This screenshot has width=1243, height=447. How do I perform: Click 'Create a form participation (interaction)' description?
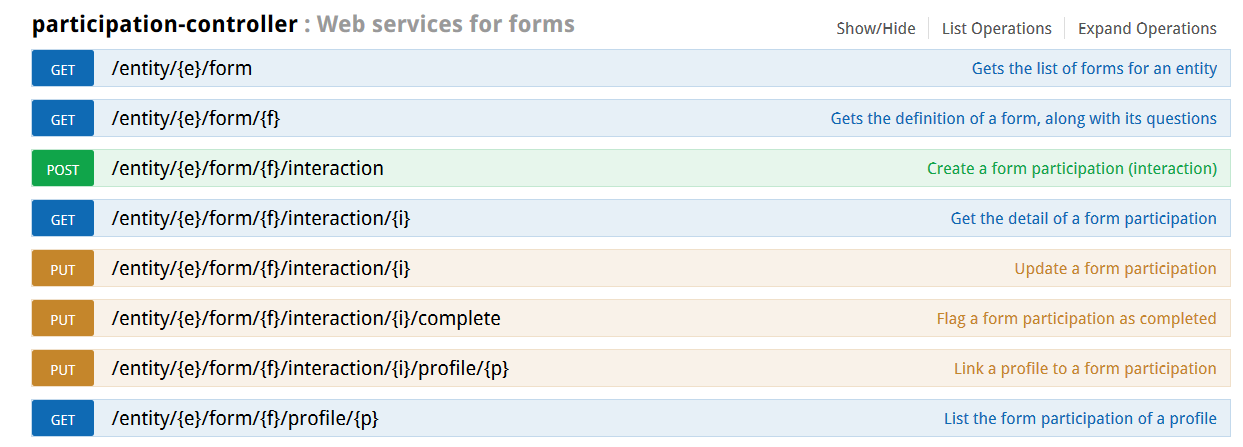pos(1071,169)
